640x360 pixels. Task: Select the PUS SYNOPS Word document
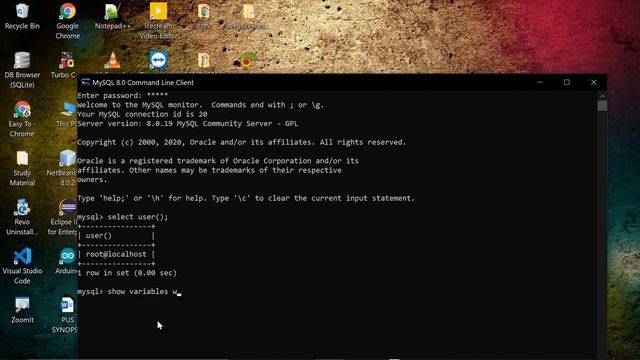pyautogui.click(x=65, y=315)
